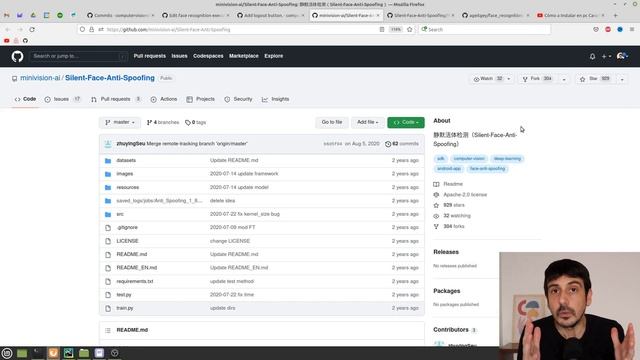Open the YouTube bookmark icon
The width and height of the screenshot is (640, 360).
point(7,40)
